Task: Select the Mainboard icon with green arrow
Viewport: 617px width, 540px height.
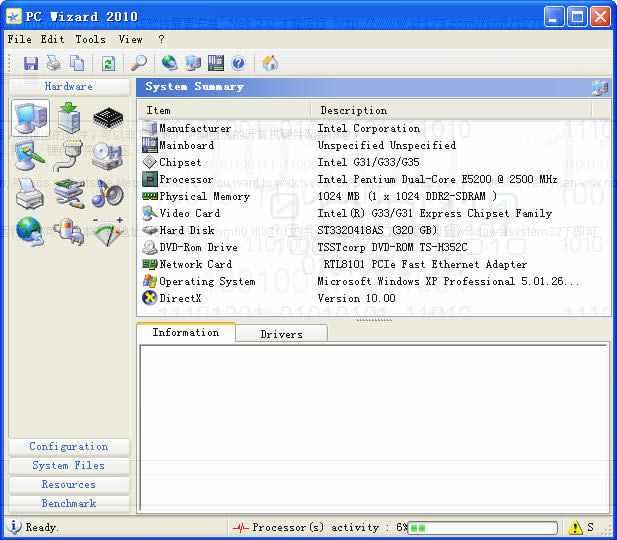Action: click(69, 117)
